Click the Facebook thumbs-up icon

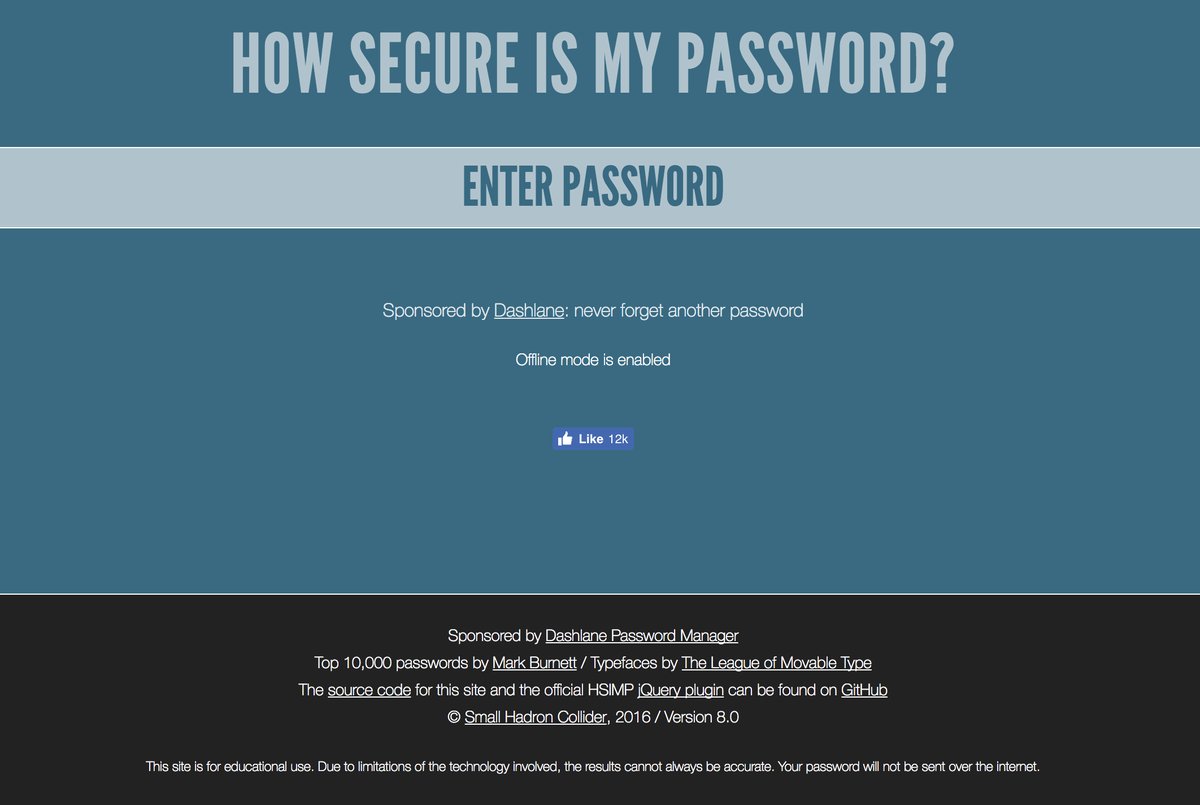(x=566, y=439)
